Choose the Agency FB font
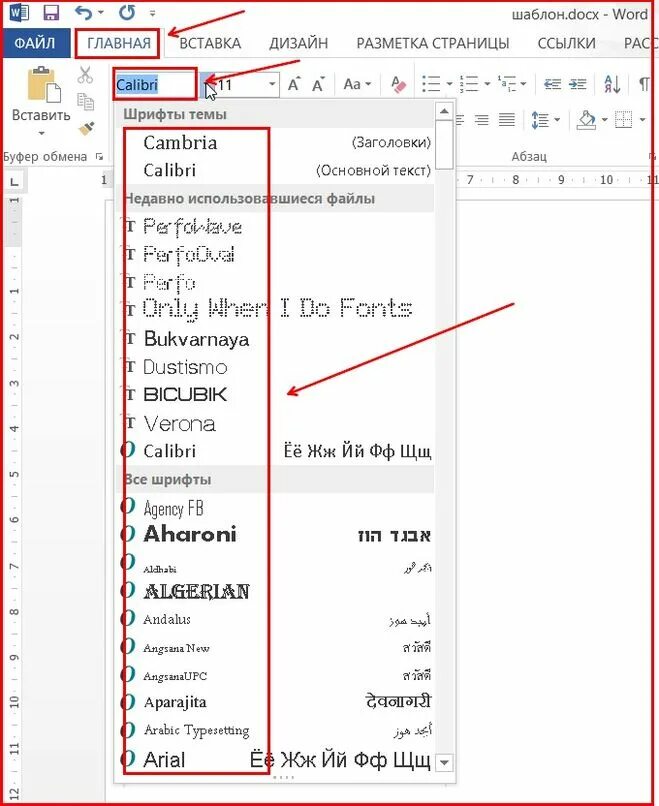 click(x=277, y=508)
